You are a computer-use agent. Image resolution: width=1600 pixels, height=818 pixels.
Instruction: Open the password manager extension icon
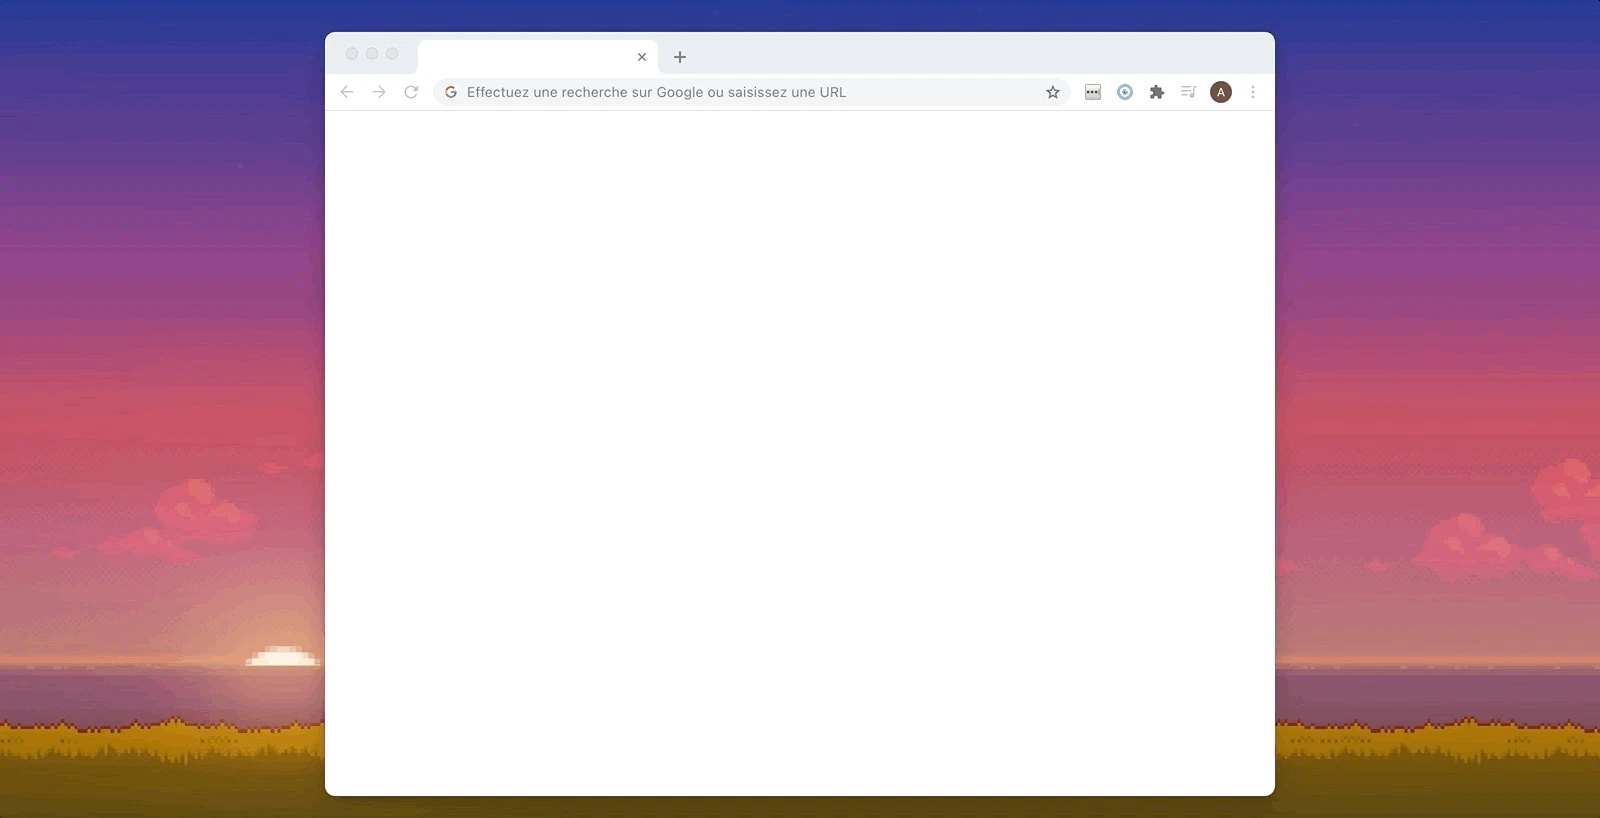click(x=1093, y=92)
